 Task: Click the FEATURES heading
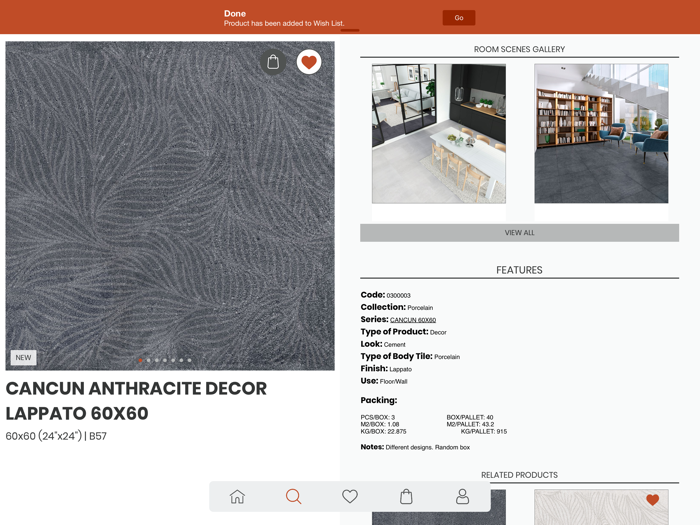pos(519,270)
